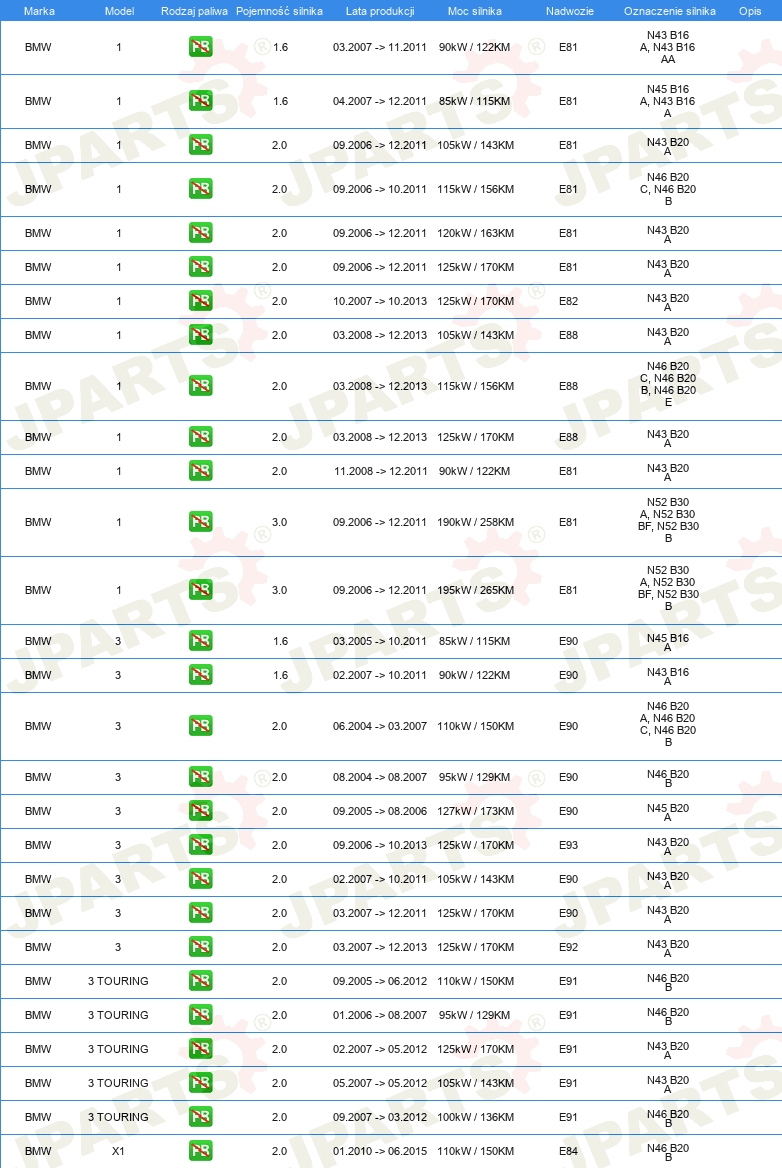This screenshot has height=1168, width=782.
Task: Click the 100kW / 136KM power cell
Action: click(x=475, y=1117)
